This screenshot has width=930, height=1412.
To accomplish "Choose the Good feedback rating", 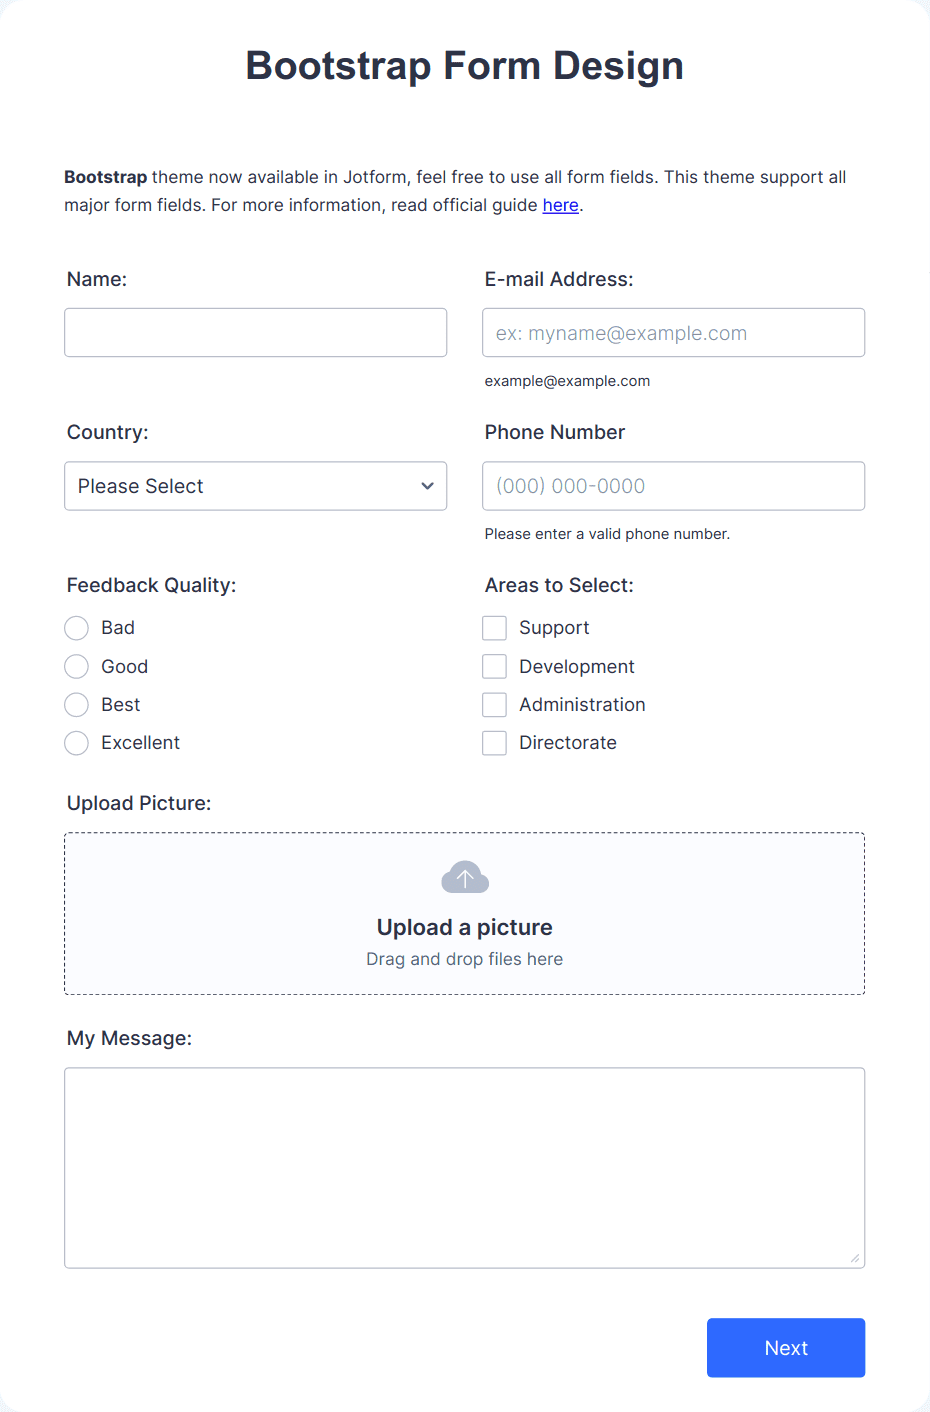I will pos(76,666).
